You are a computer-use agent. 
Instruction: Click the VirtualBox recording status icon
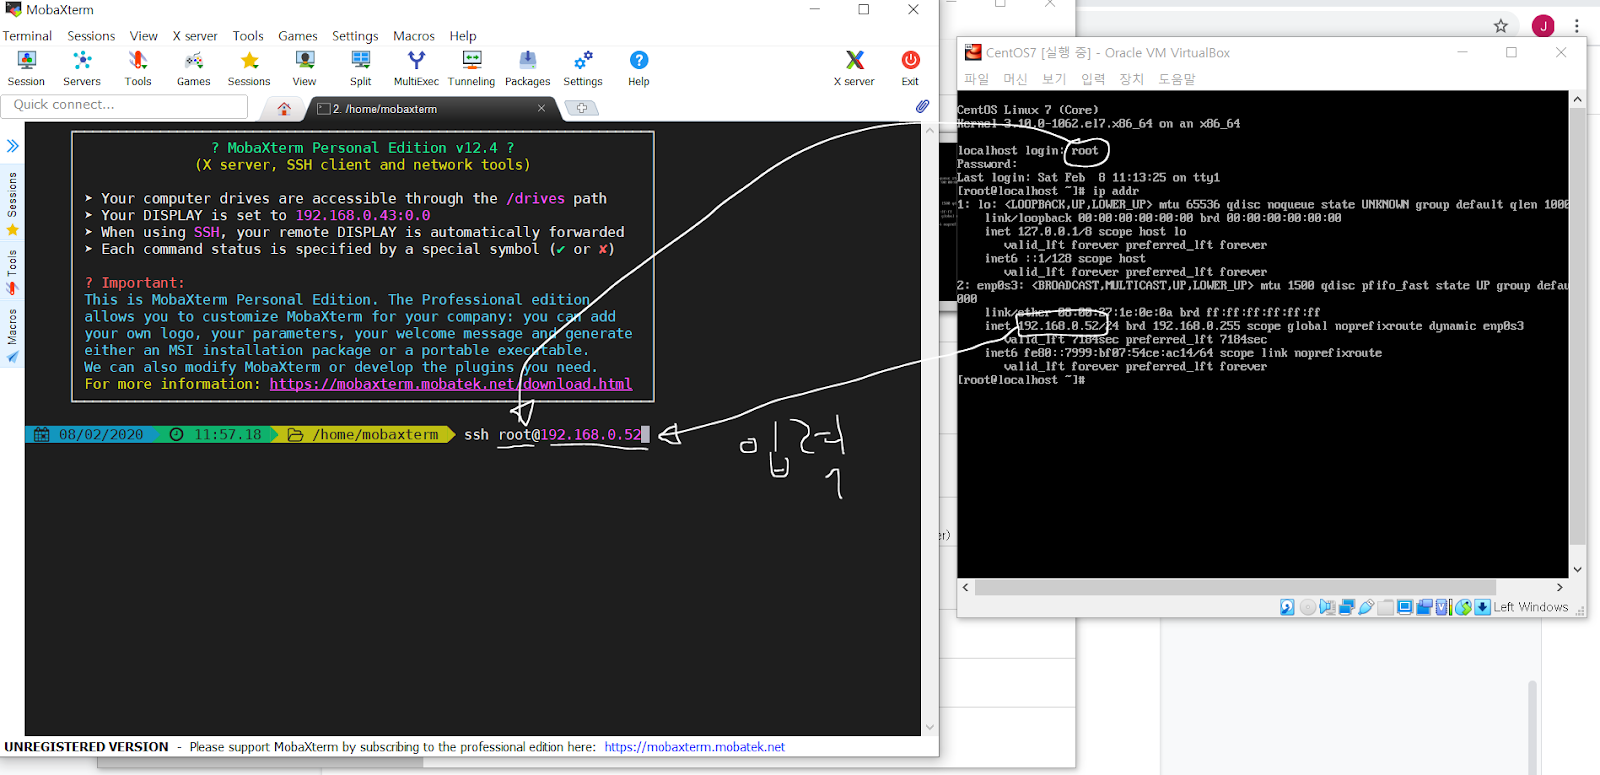tap(1424, 607)
